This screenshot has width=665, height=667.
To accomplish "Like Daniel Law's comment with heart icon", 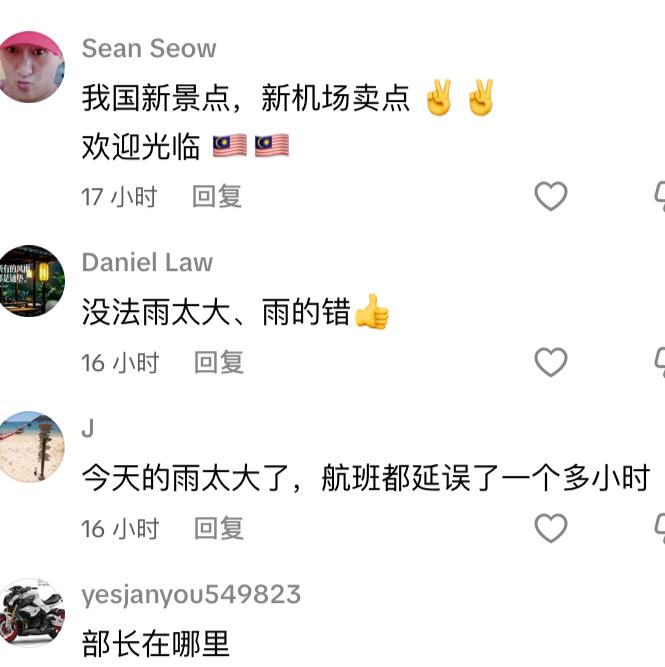I will coord(551,362).
